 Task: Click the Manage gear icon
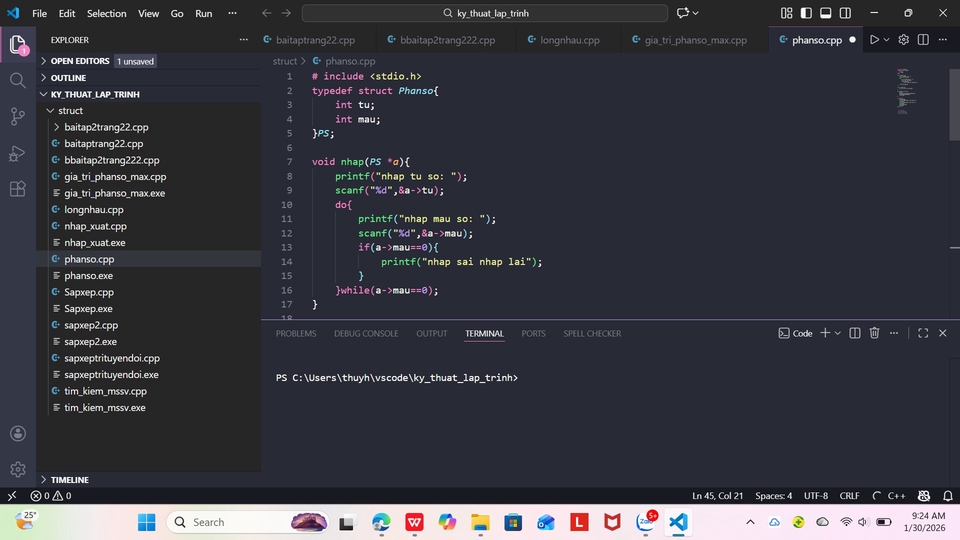pos(18,468)
